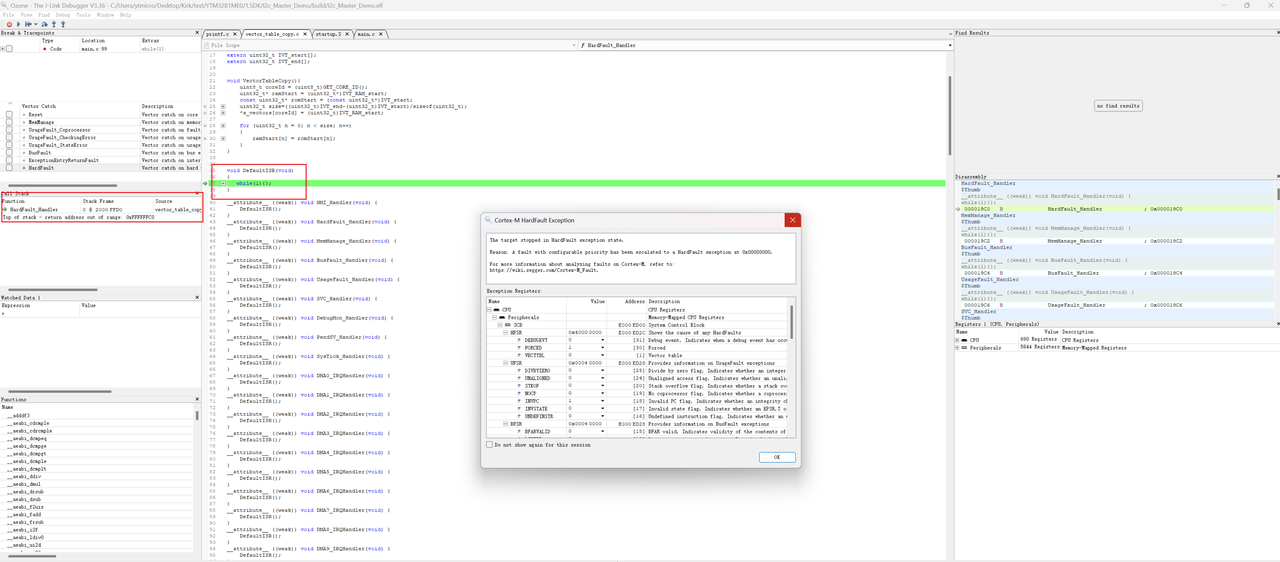Screen dimensions: 1280x562
Task: Click the Step Out toolbar icon
Action: 54,24
